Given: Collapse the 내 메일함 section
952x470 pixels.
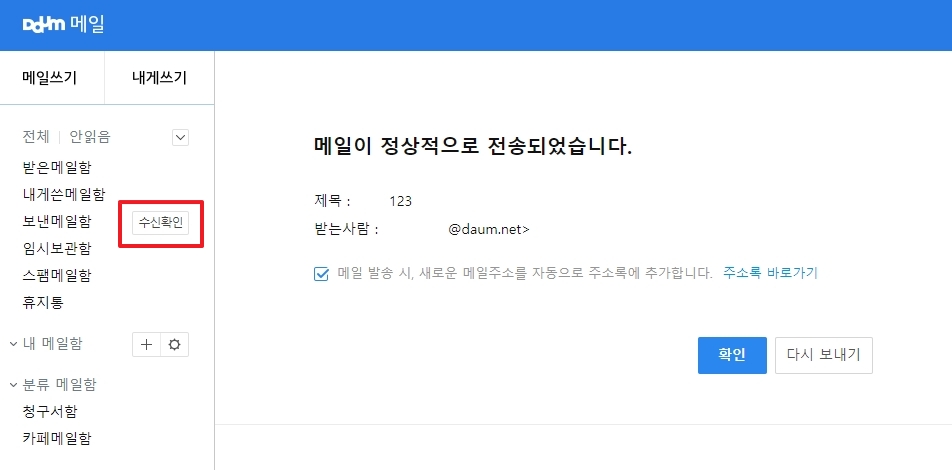Looking at the screenshot, I should click(13, 344).
